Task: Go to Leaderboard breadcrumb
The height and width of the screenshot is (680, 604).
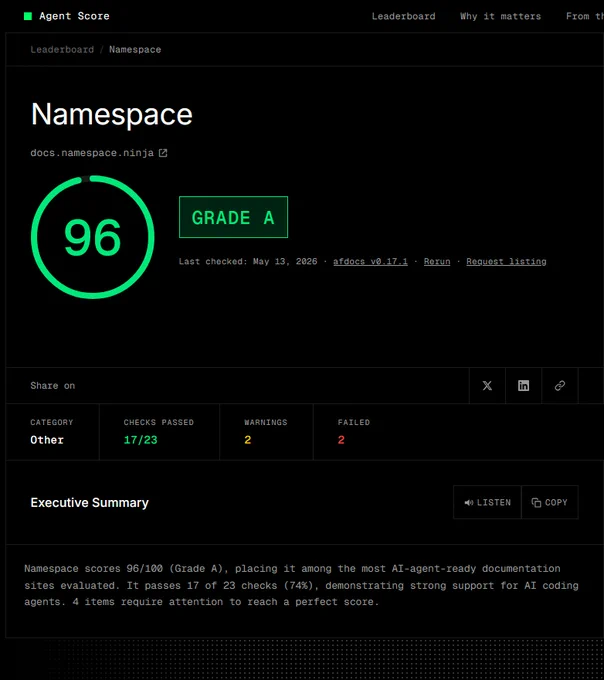Action: (62, 49)
